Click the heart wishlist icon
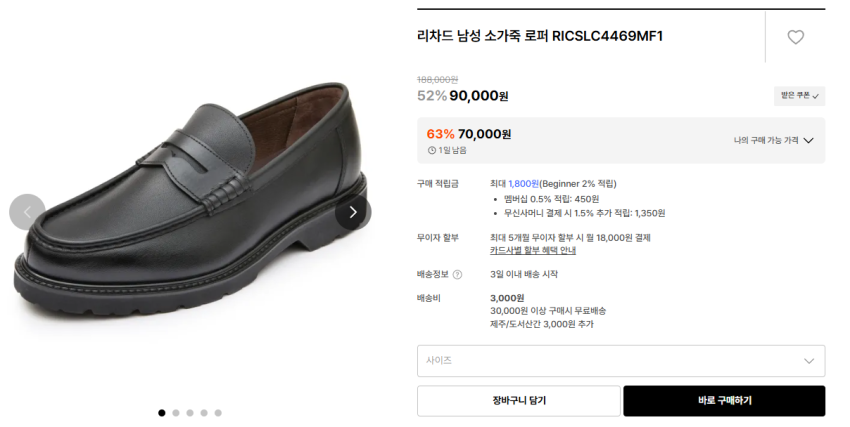Viewport: 850px width, 427px height. 795,38
